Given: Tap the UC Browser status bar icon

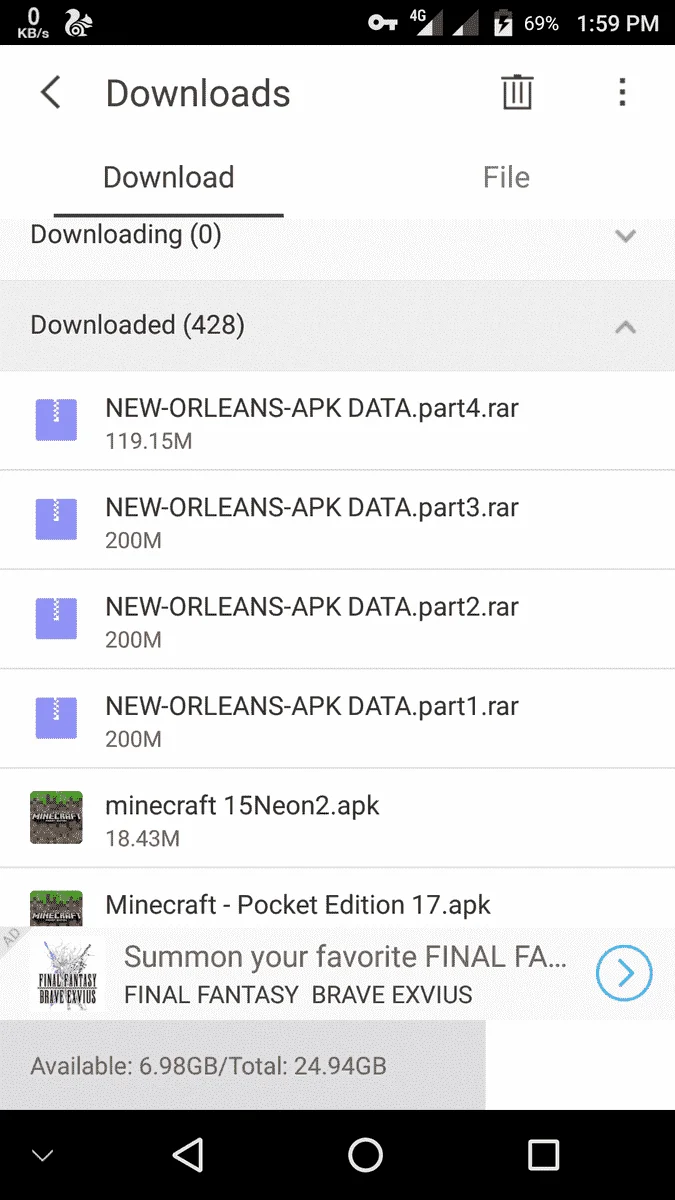Looking at the screenshot, I should click(x=78, y=24).
